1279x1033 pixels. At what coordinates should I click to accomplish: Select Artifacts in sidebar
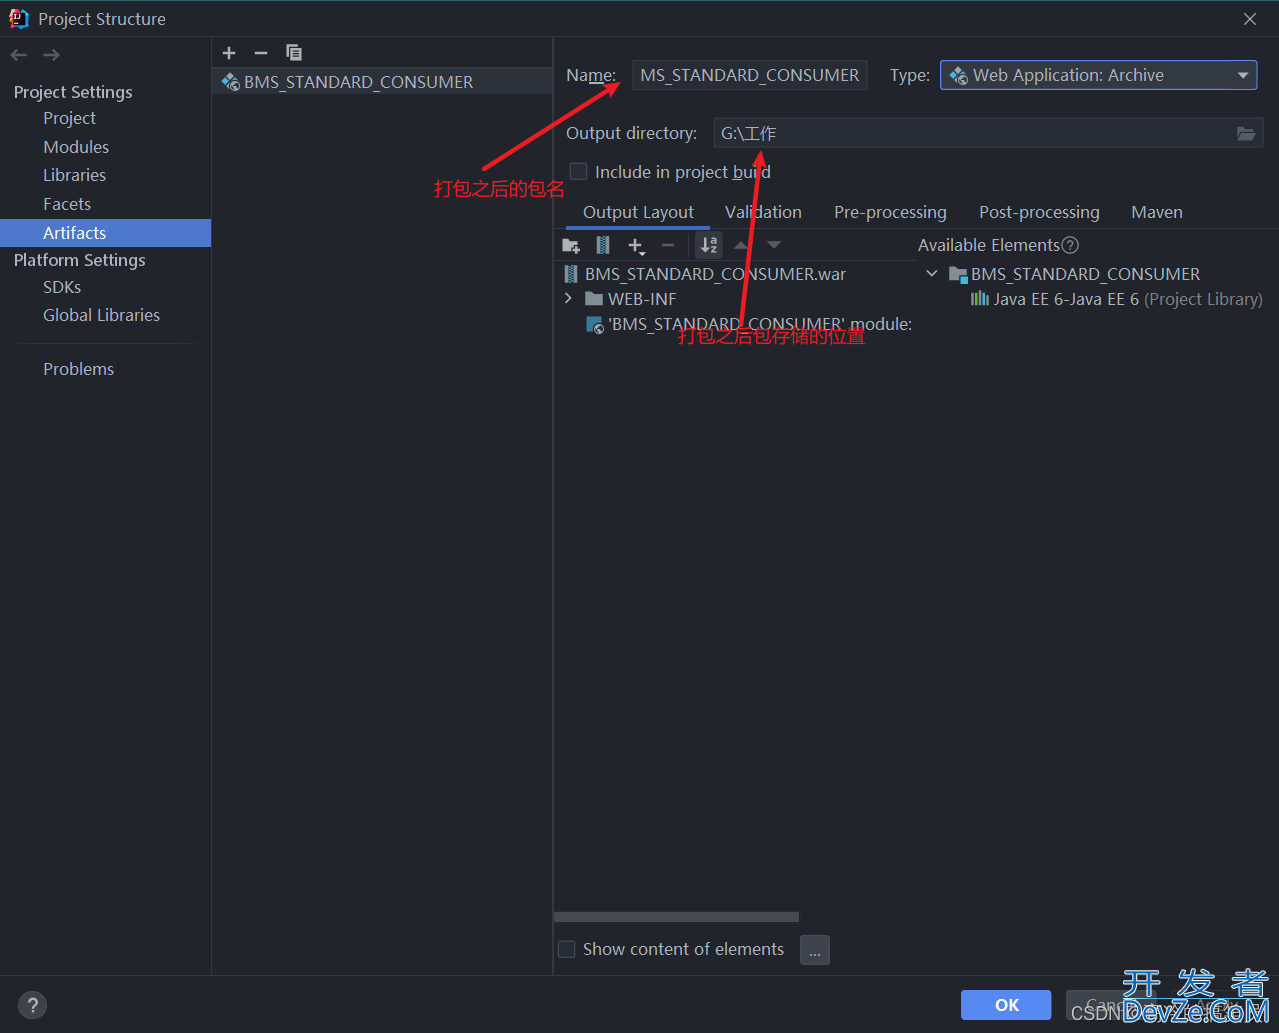(105, 233)
